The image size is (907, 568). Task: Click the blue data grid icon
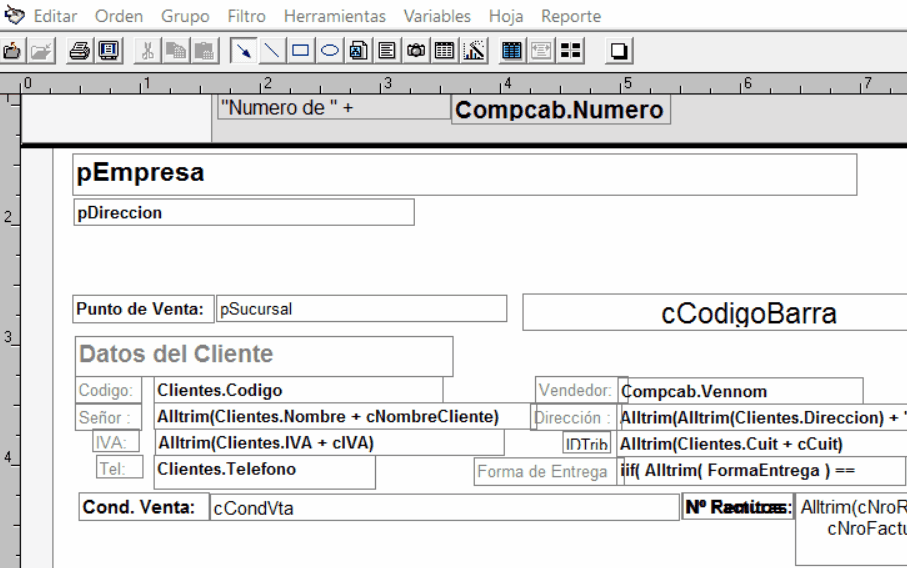point(512,51)
